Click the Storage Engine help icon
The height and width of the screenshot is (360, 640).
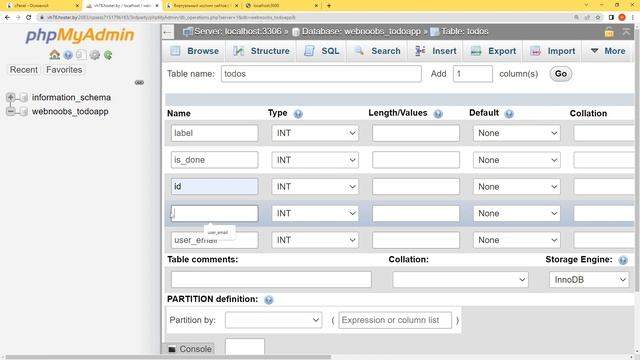point(623,260)
